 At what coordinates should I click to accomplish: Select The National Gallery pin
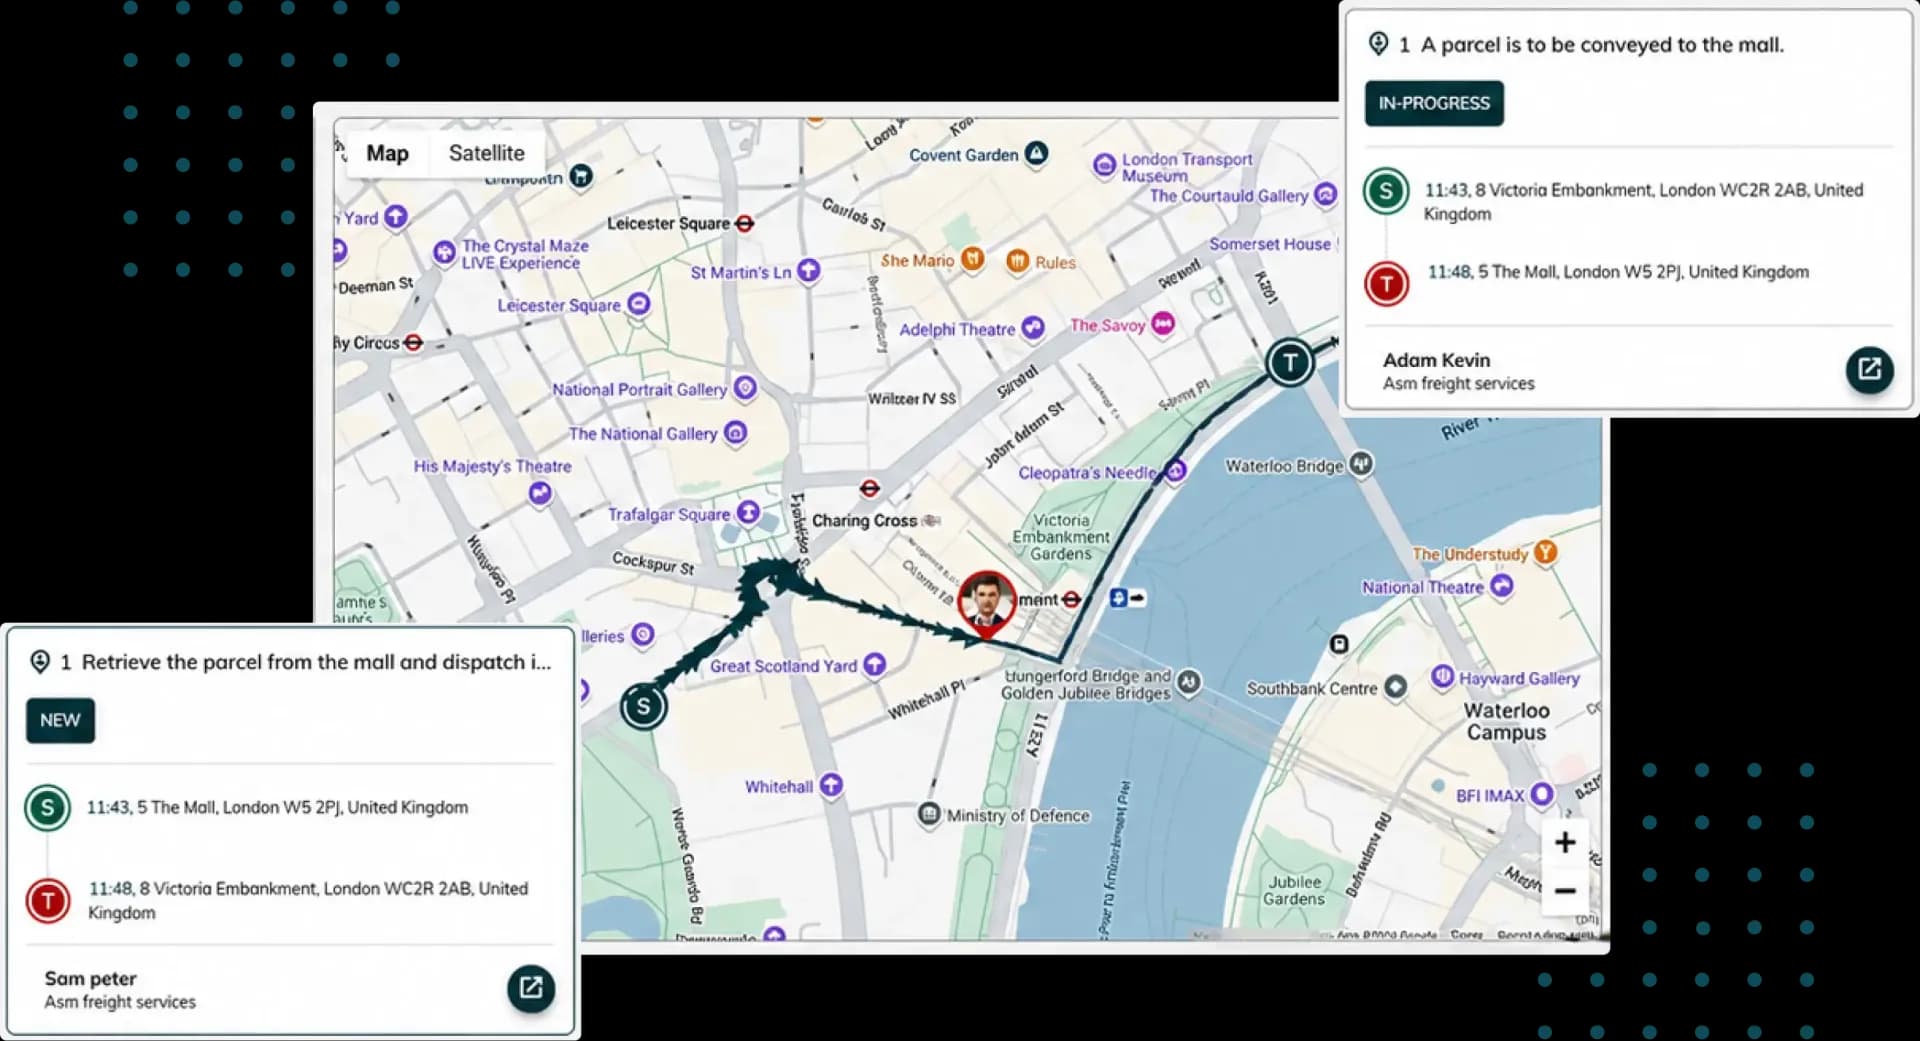pos(735,433)
